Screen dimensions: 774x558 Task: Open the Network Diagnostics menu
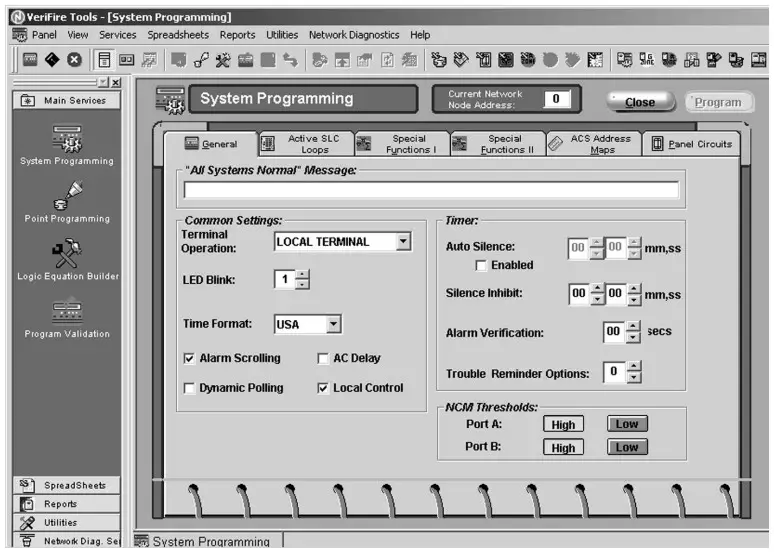[354, 35]
